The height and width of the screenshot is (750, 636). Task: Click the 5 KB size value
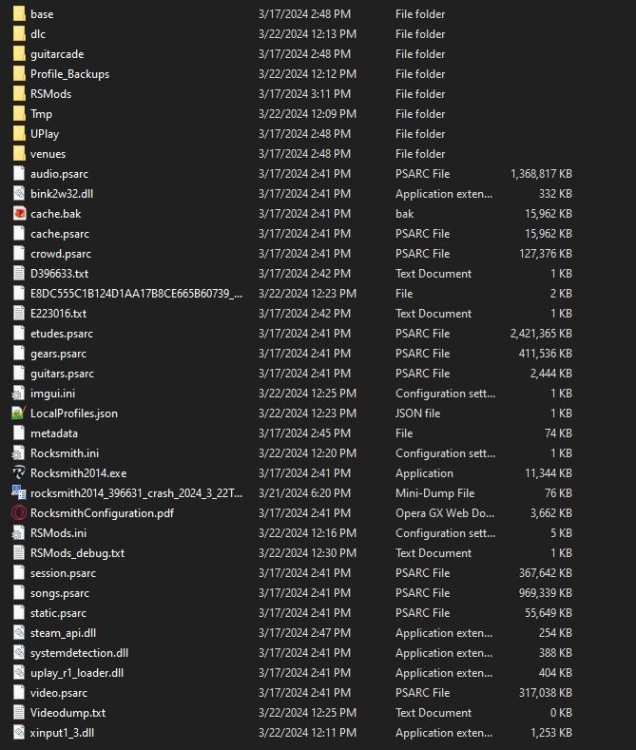tap(561, 533)
